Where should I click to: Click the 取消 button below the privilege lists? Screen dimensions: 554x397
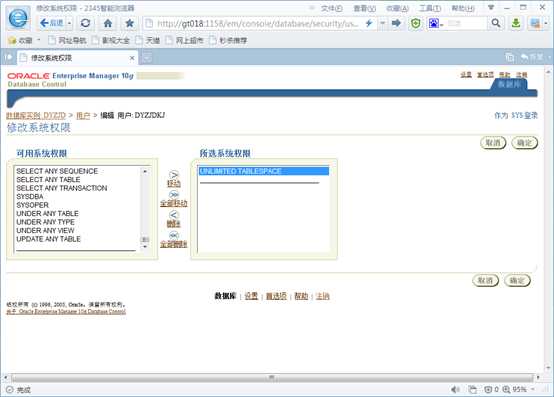coord(485,280)
